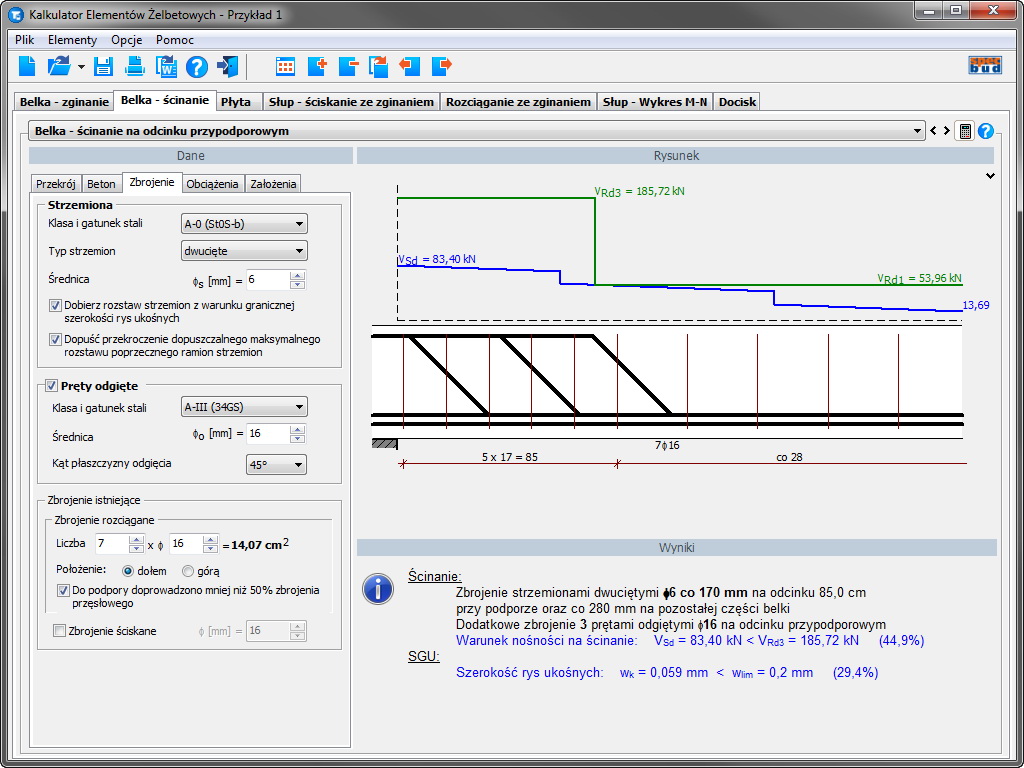
Task: Select the górą radio button
Action: tap(188, 571)
